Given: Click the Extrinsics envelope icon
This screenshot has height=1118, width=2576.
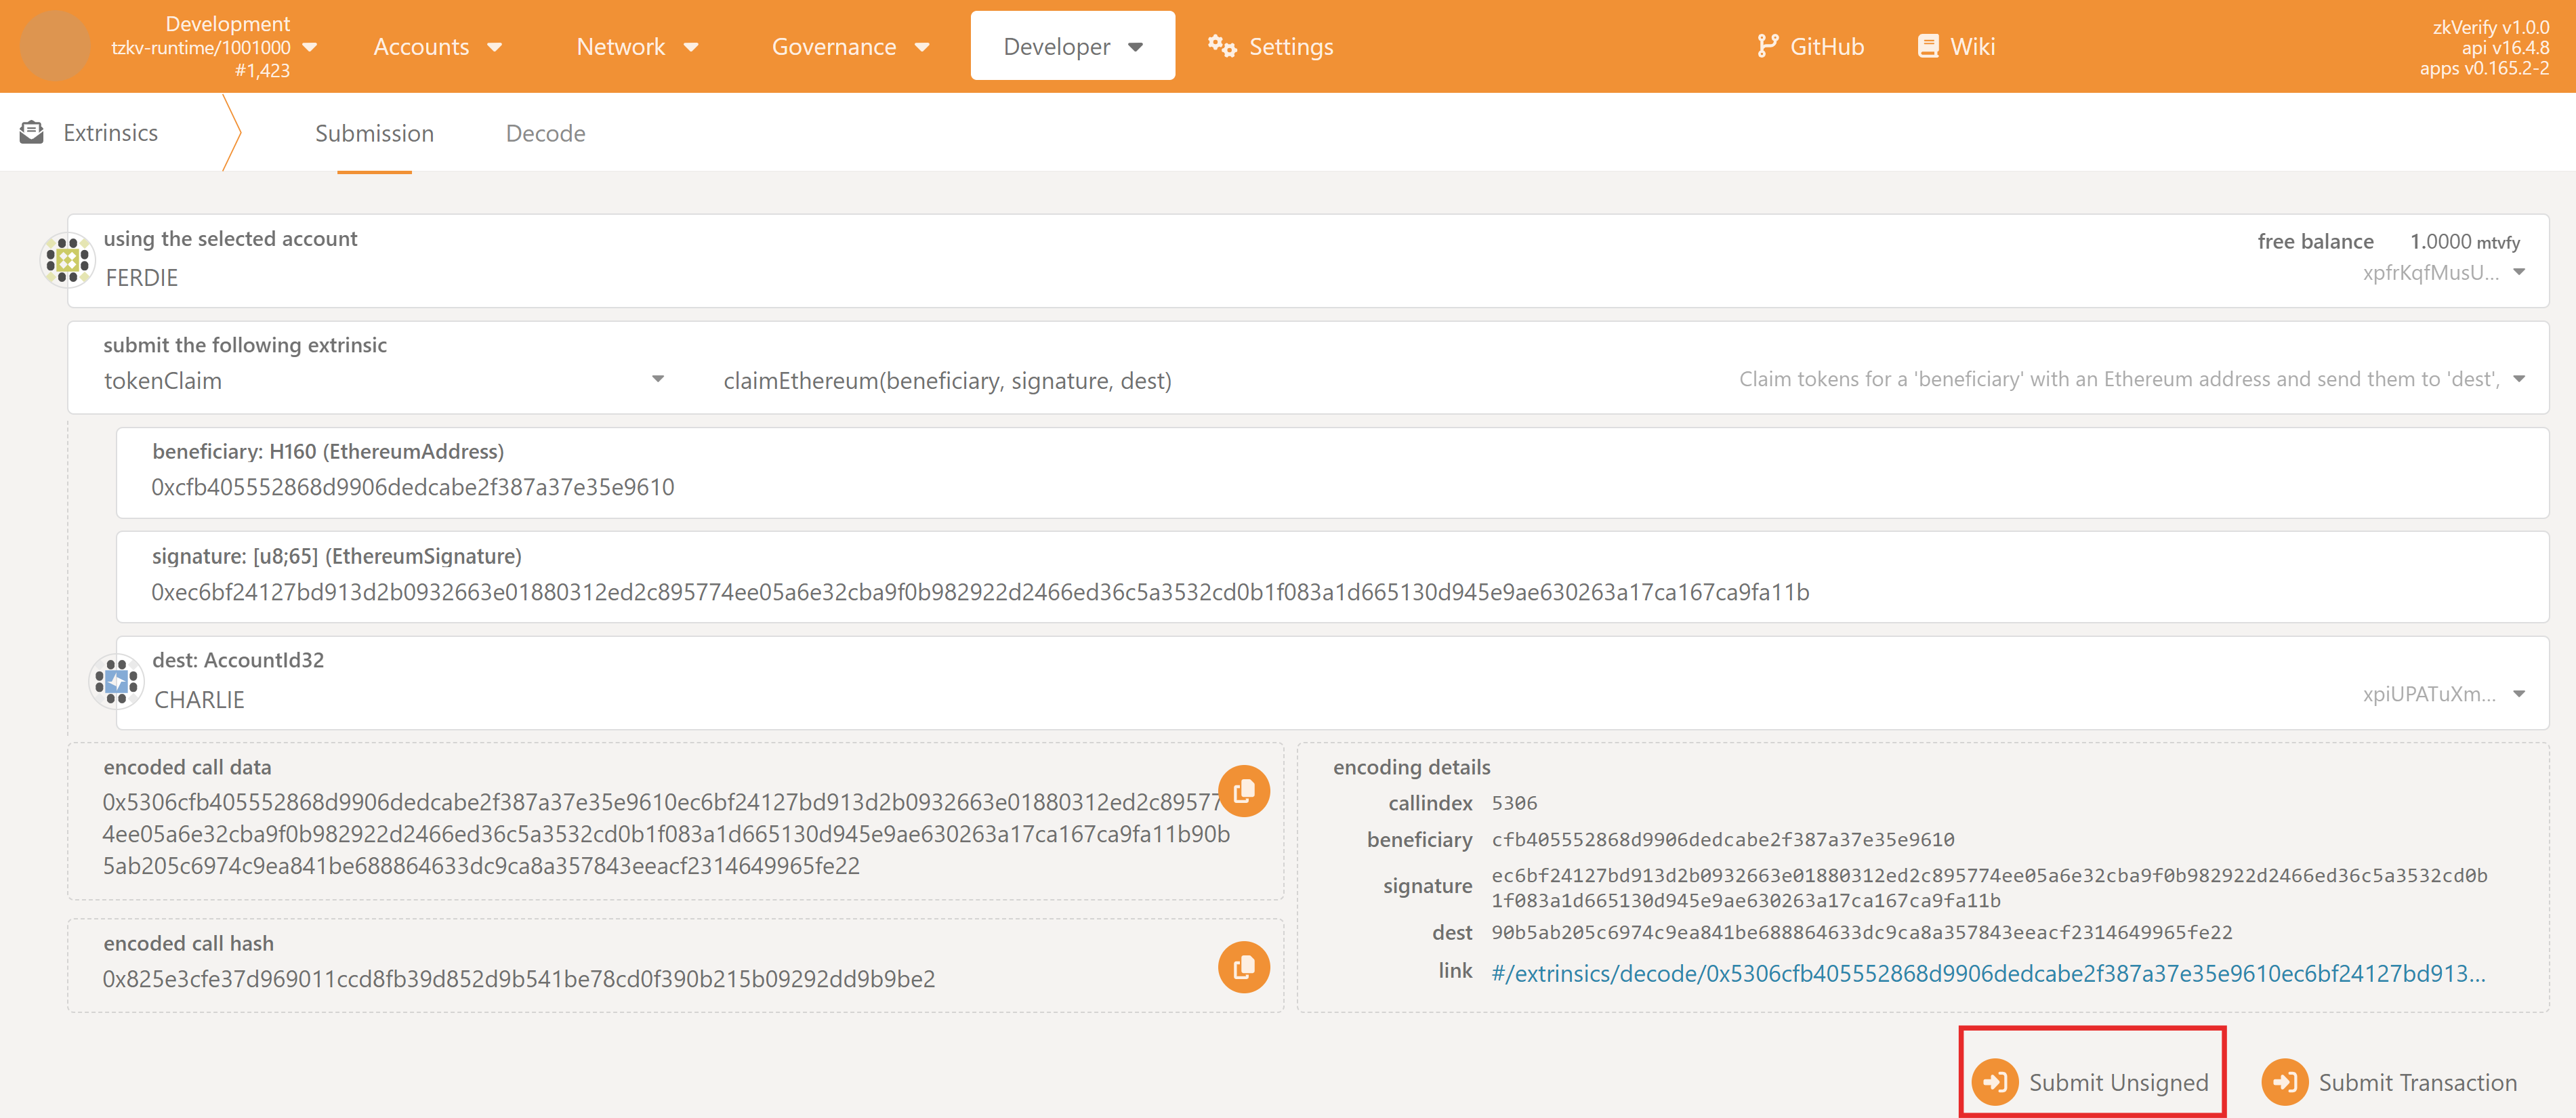Looking at the screenshot, I should (x=32, y=132).
